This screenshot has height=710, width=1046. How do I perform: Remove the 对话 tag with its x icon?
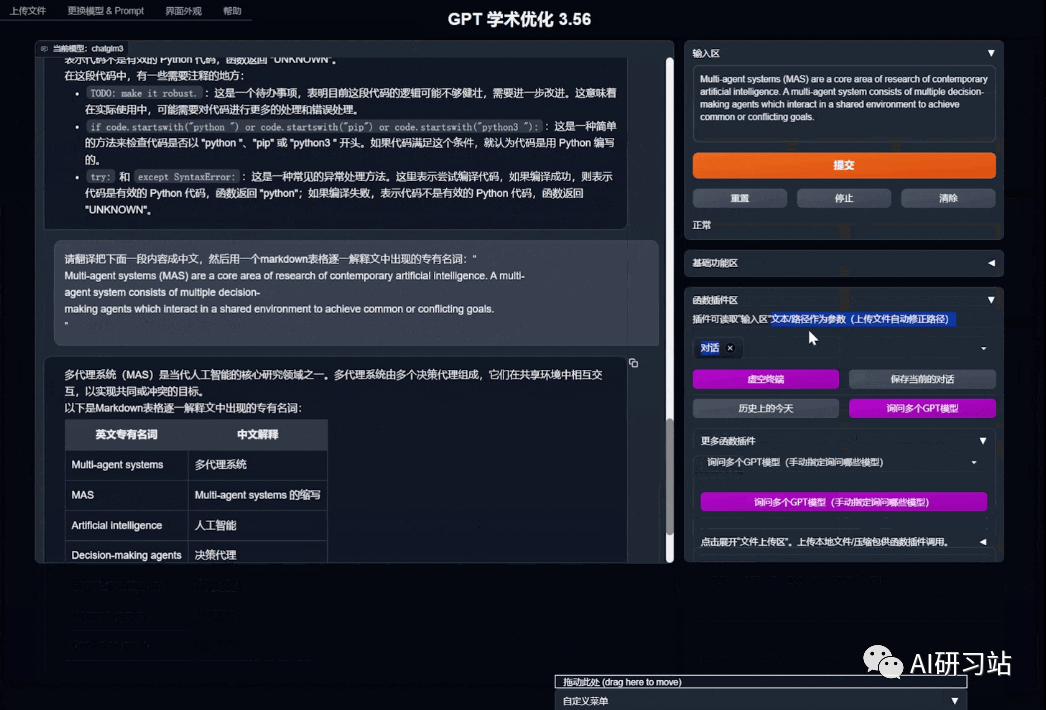tap(730, 348)
